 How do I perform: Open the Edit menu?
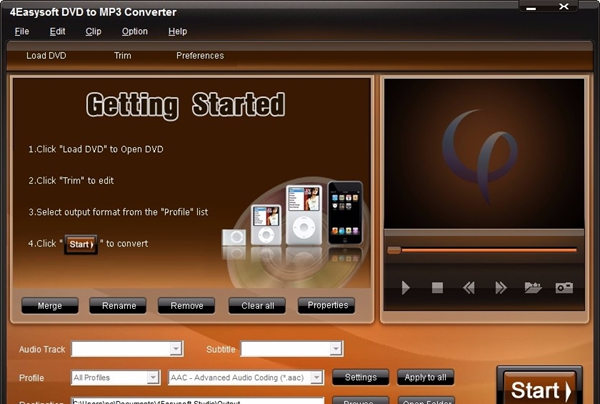[57, 31]
